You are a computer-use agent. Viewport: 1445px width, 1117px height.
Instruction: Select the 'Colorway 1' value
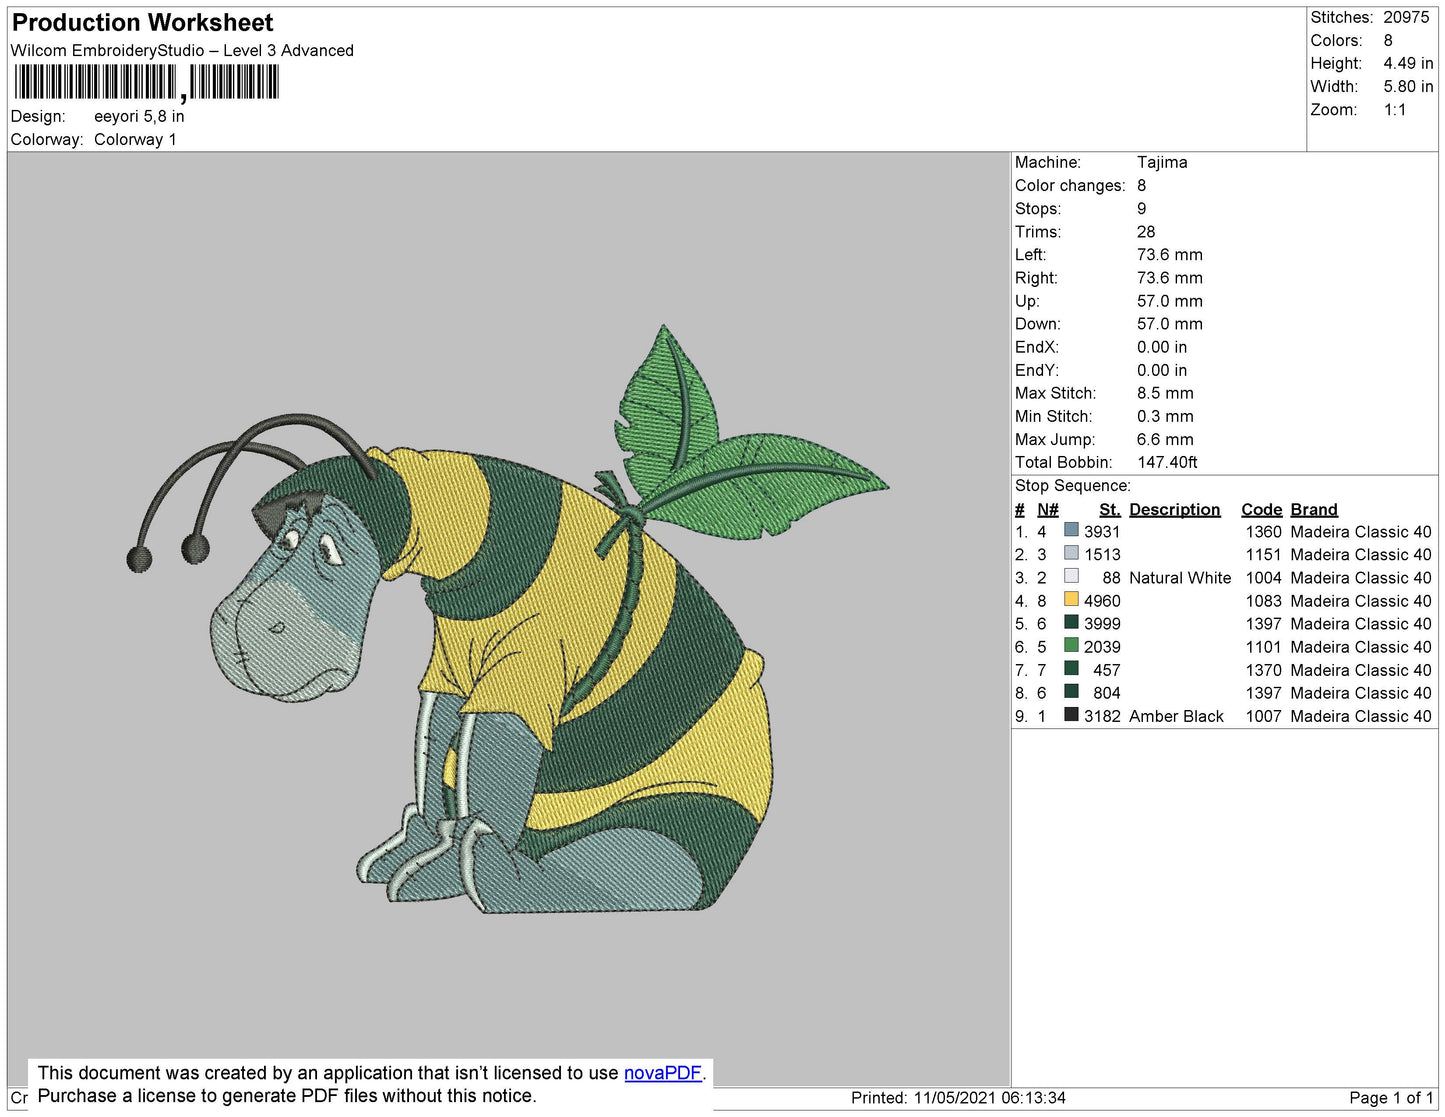coord(135,140)
